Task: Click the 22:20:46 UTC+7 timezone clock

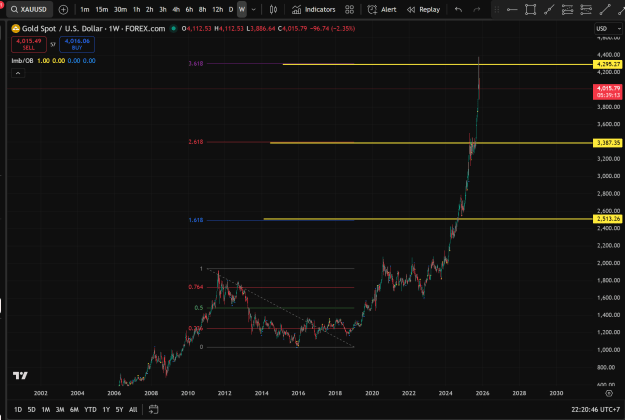Action: click(x=596, y=410)
